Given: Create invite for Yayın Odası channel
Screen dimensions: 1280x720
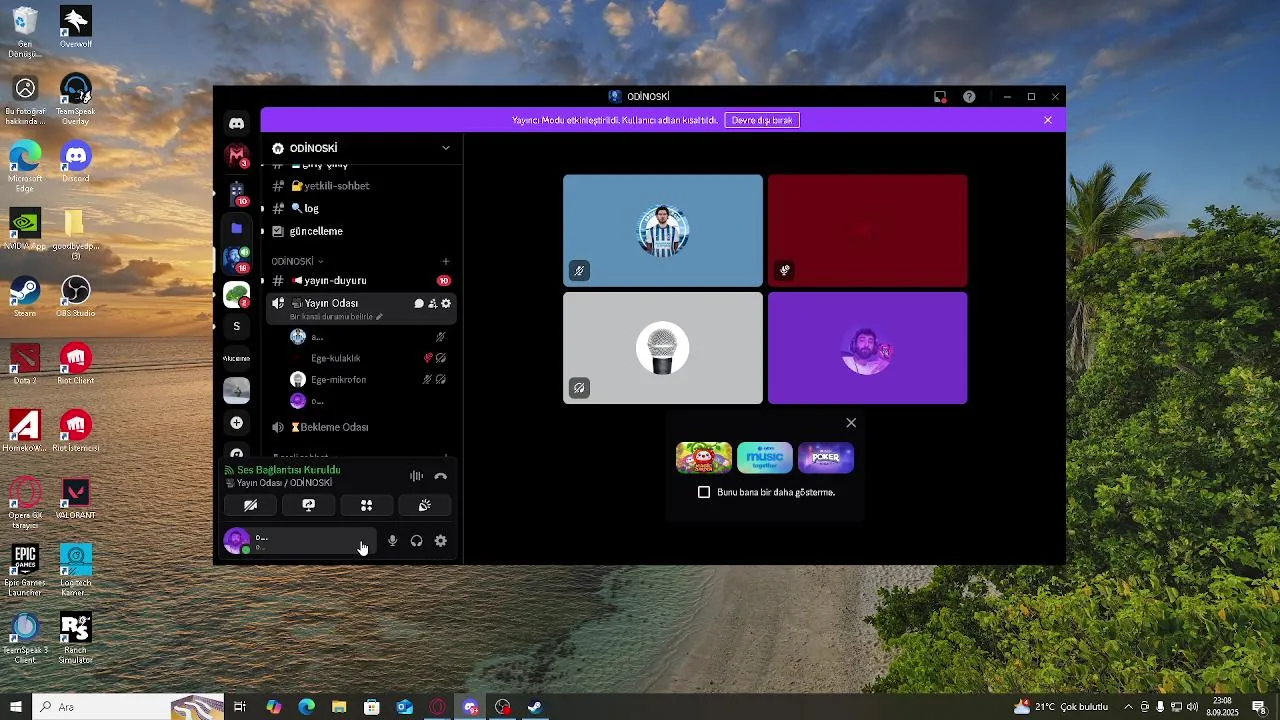Looking at the screenshot, I should 432,303.
